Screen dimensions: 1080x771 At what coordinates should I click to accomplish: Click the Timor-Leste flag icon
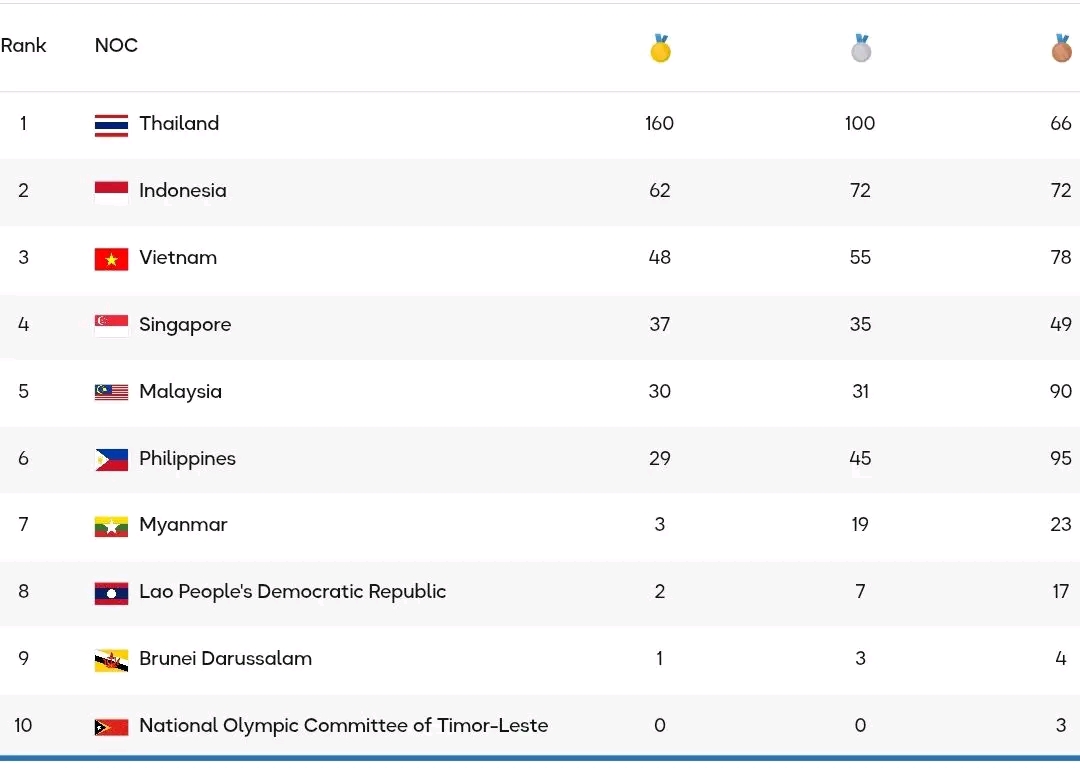[x=111, y=727]
